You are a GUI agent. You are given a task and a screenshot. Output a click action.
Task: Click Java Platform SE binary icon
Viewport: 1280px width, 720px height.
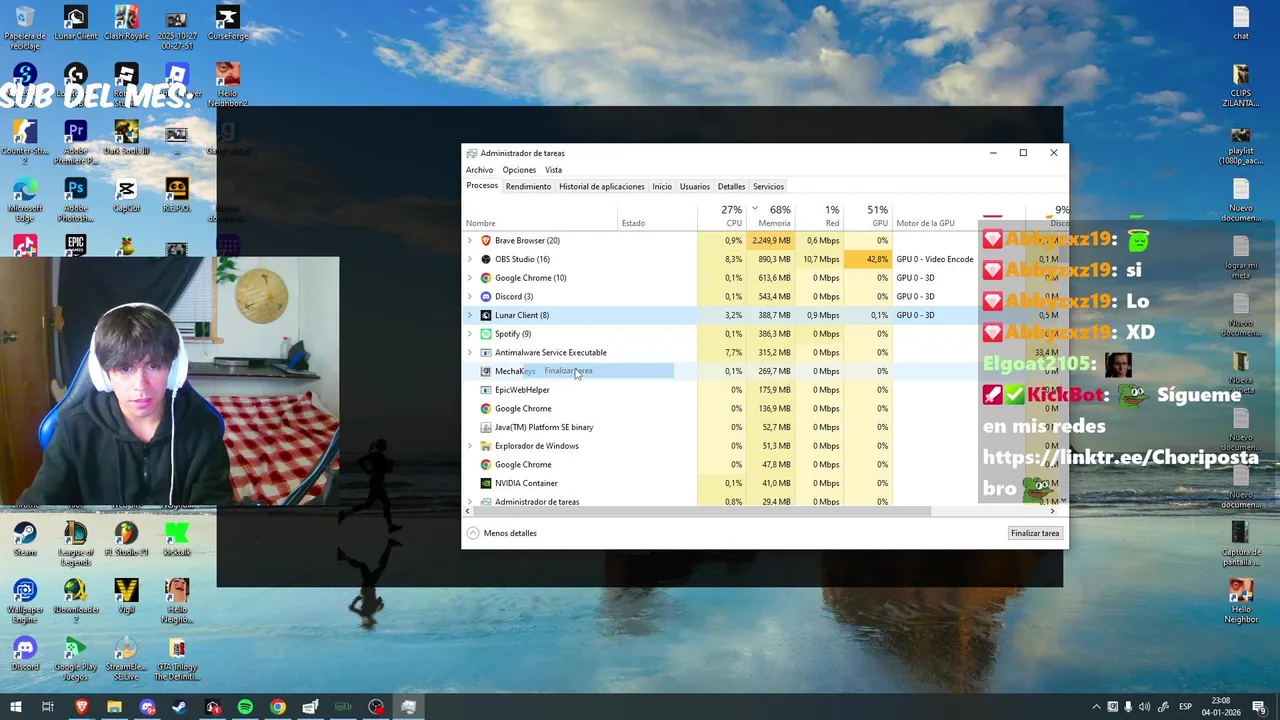(x=486, y=427)
